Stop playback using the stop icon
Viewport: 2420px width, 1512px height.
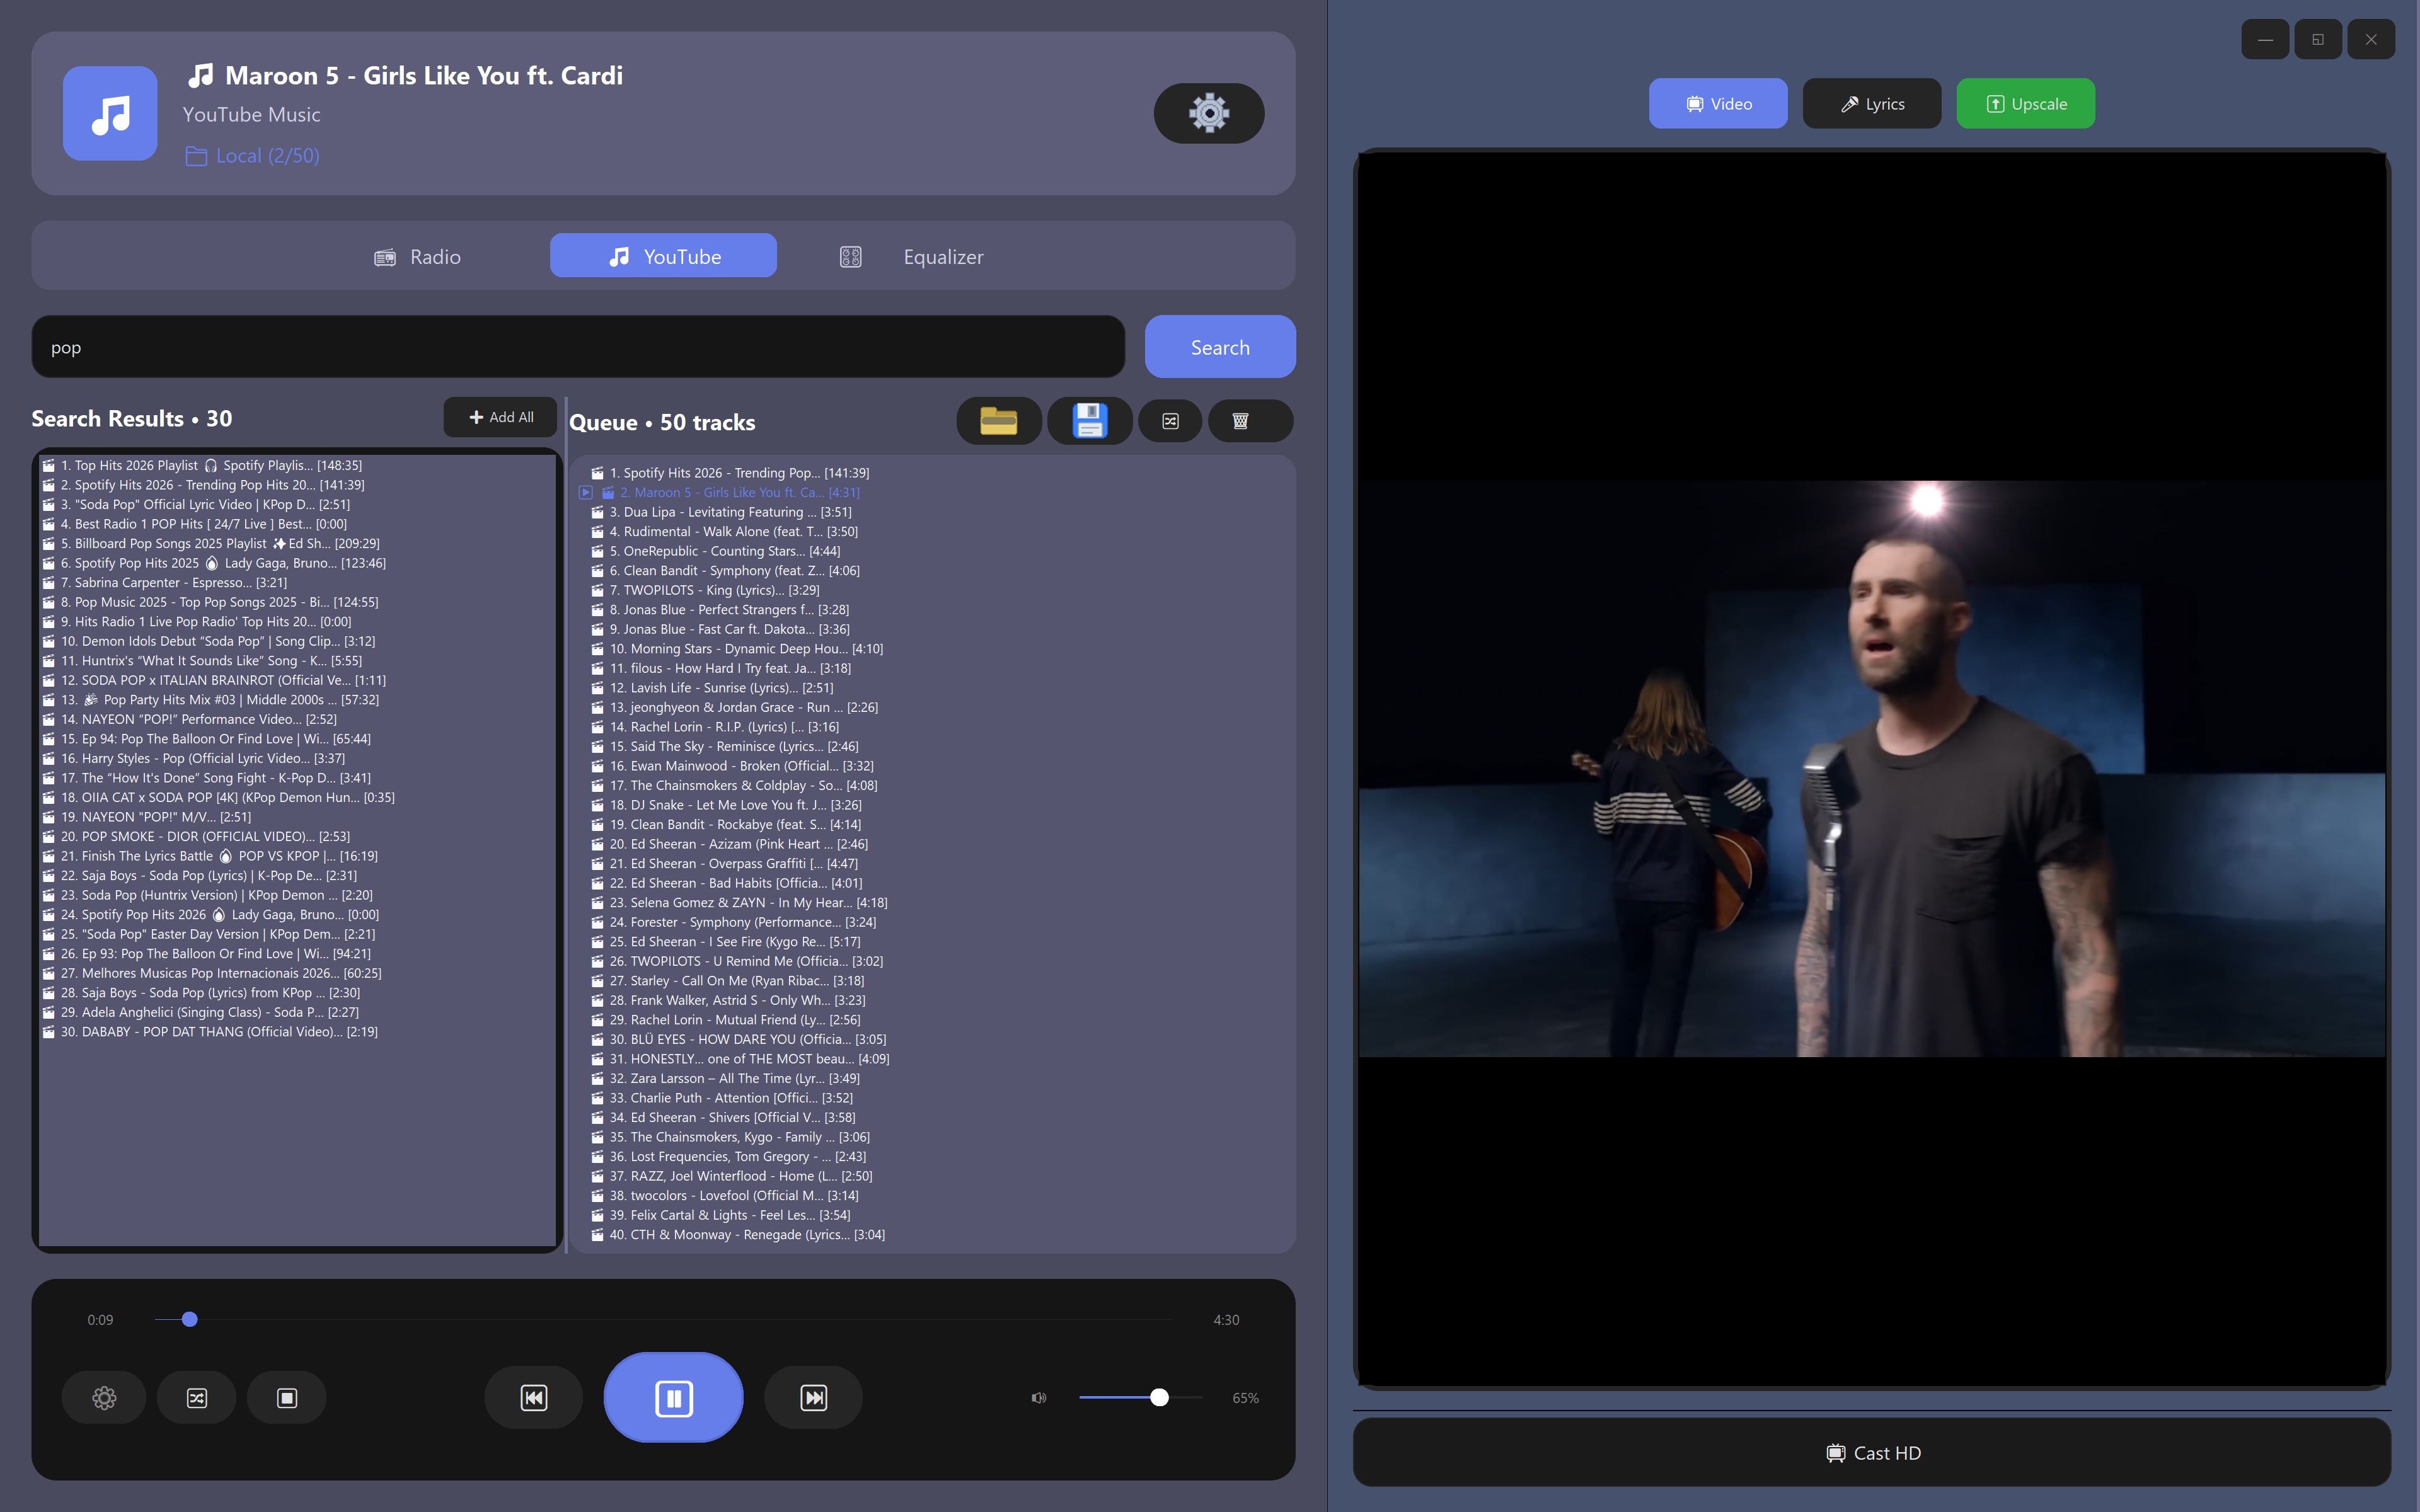coord(287,1397)
